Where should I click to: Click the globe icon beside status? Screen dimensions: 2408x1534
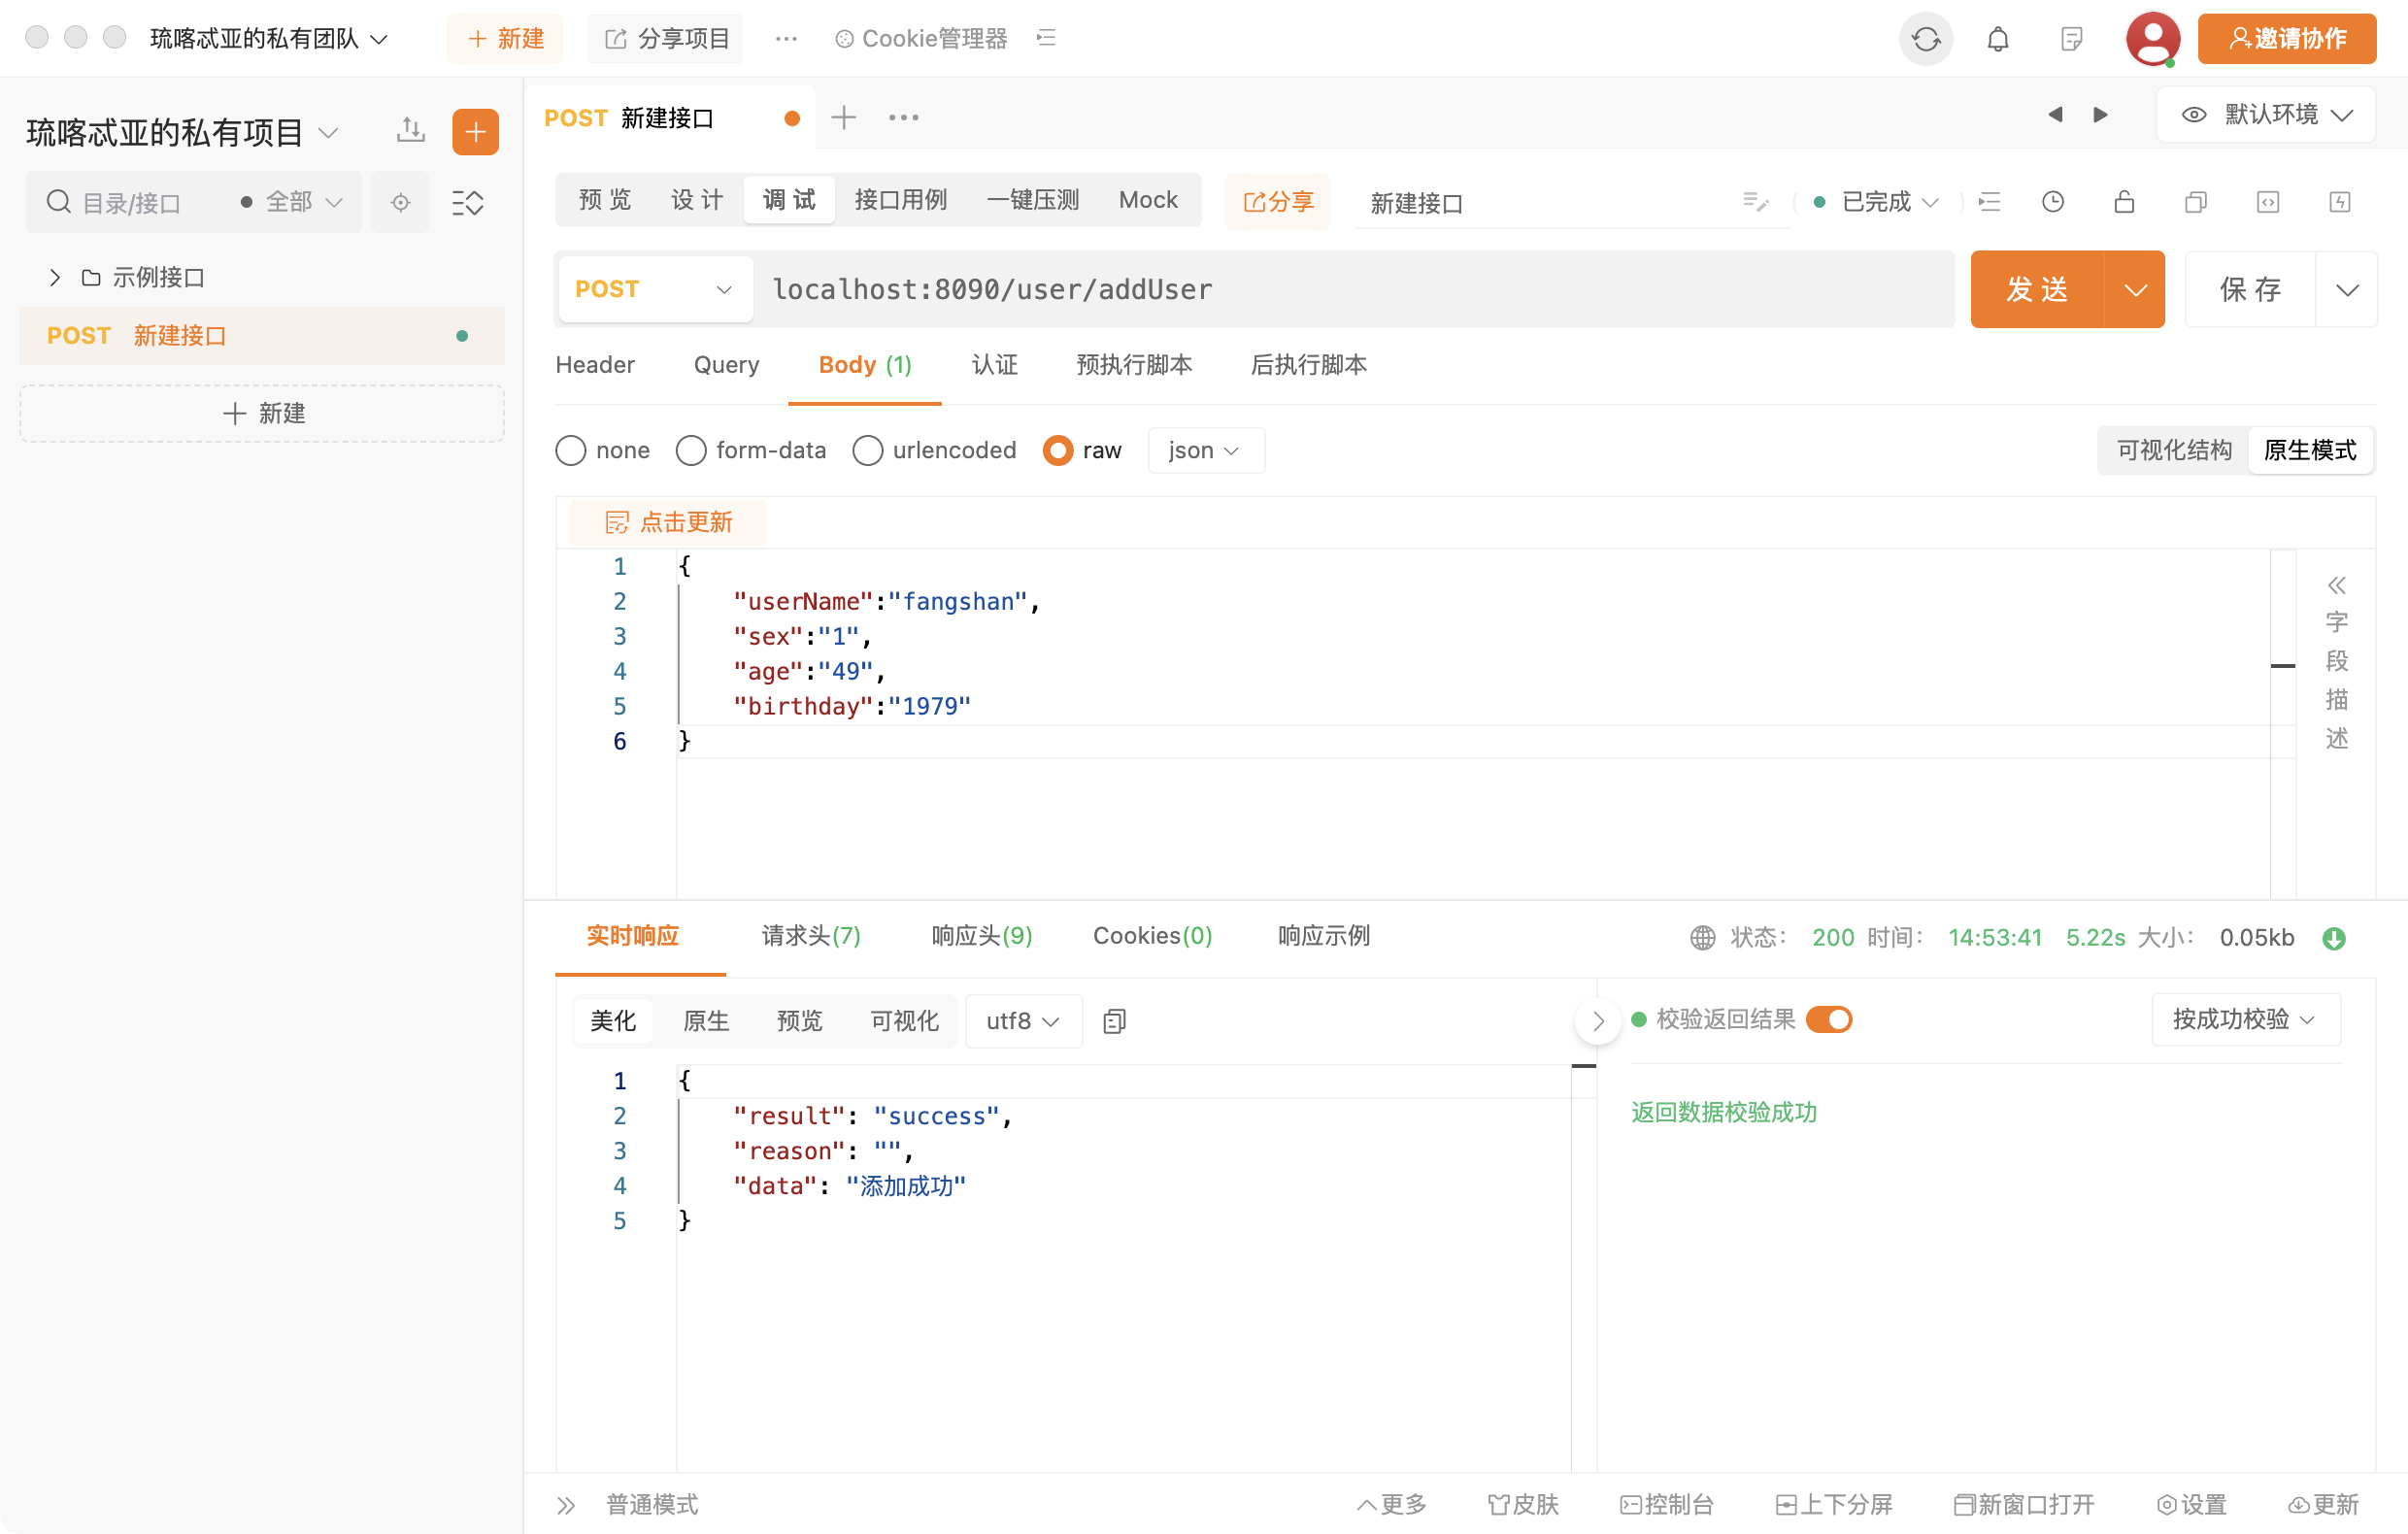[1702, 938]
